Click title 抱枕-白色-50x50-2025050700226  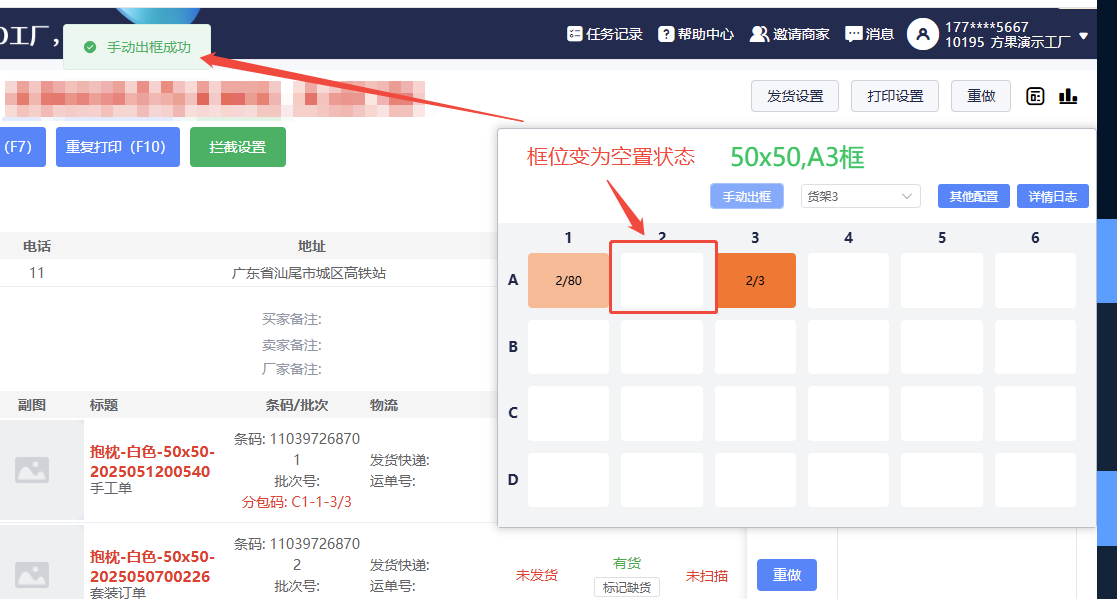pos(152,566)
